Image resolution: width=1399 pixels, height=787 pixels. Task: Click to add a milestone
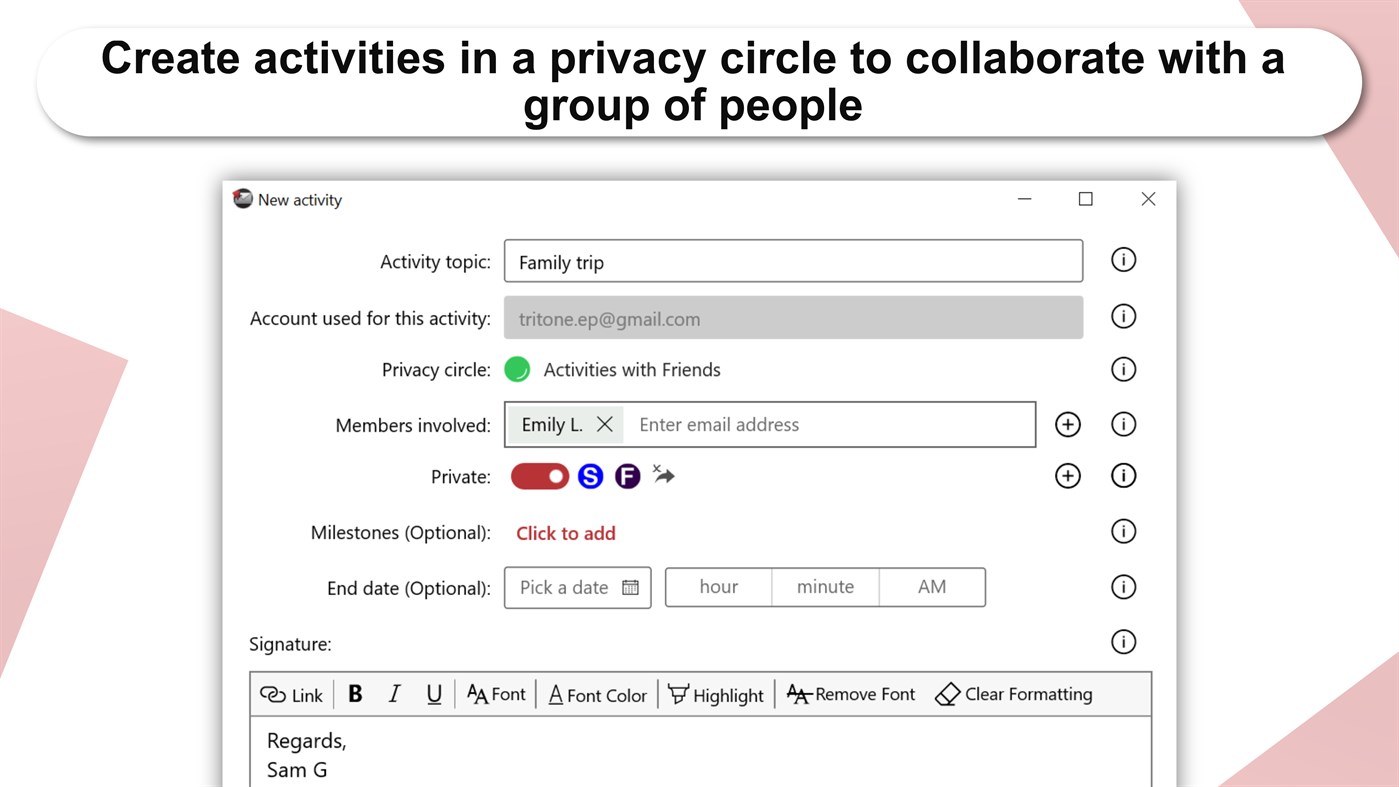click(x=565, y=532)
